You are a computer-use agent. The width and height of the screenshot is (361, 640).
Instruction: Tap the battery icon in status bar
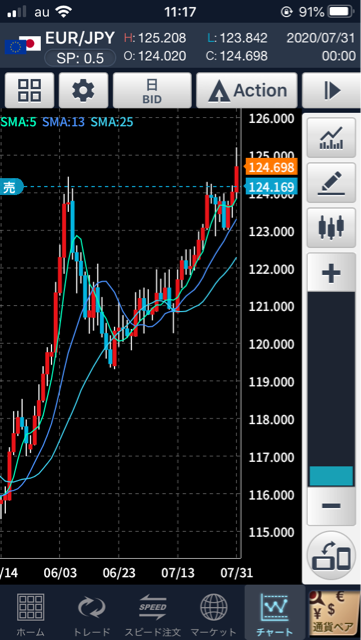pos(342,12)
